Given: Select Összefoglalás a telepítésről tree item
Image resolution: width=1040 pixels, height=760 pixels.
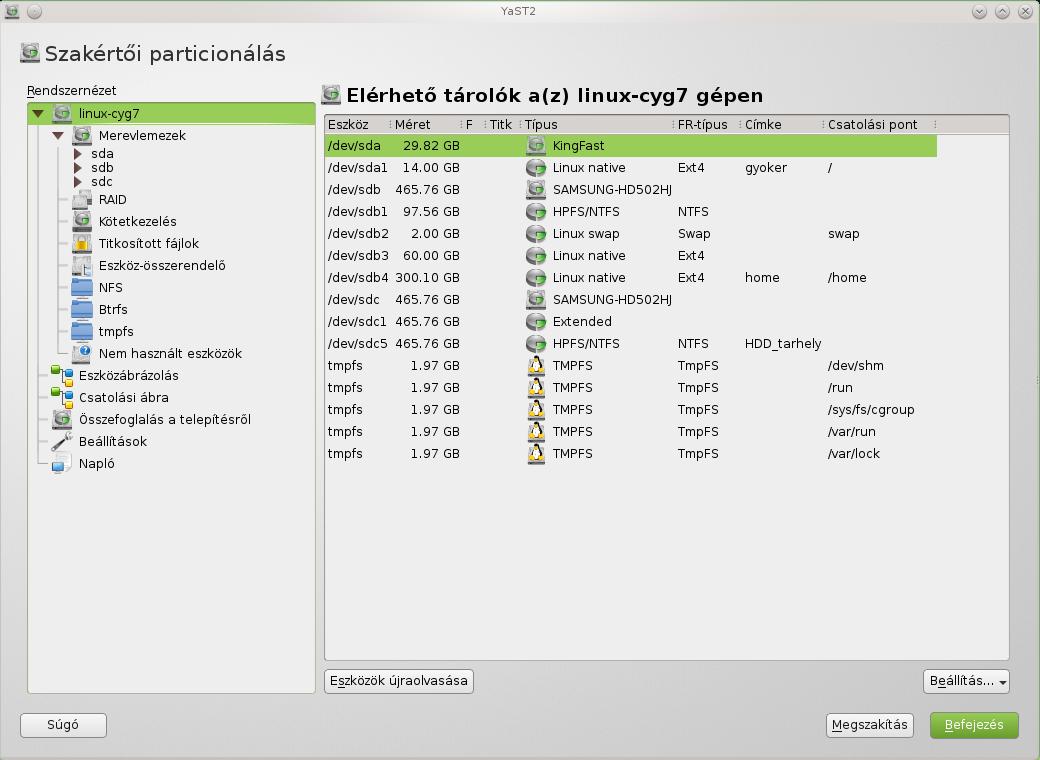Looking at the screenshot, I should [164, 419].
